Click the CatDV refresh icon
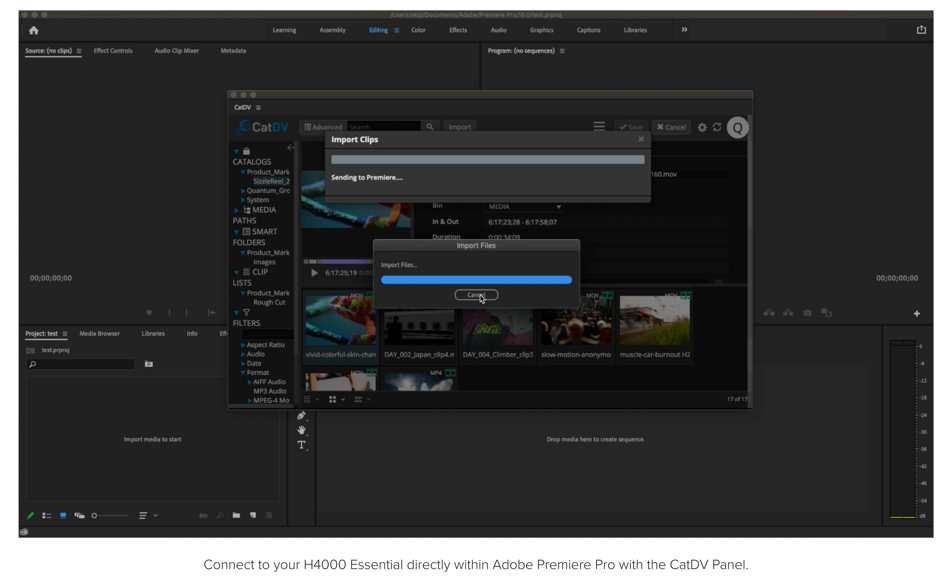950x579 pixels. click(717, 128)
